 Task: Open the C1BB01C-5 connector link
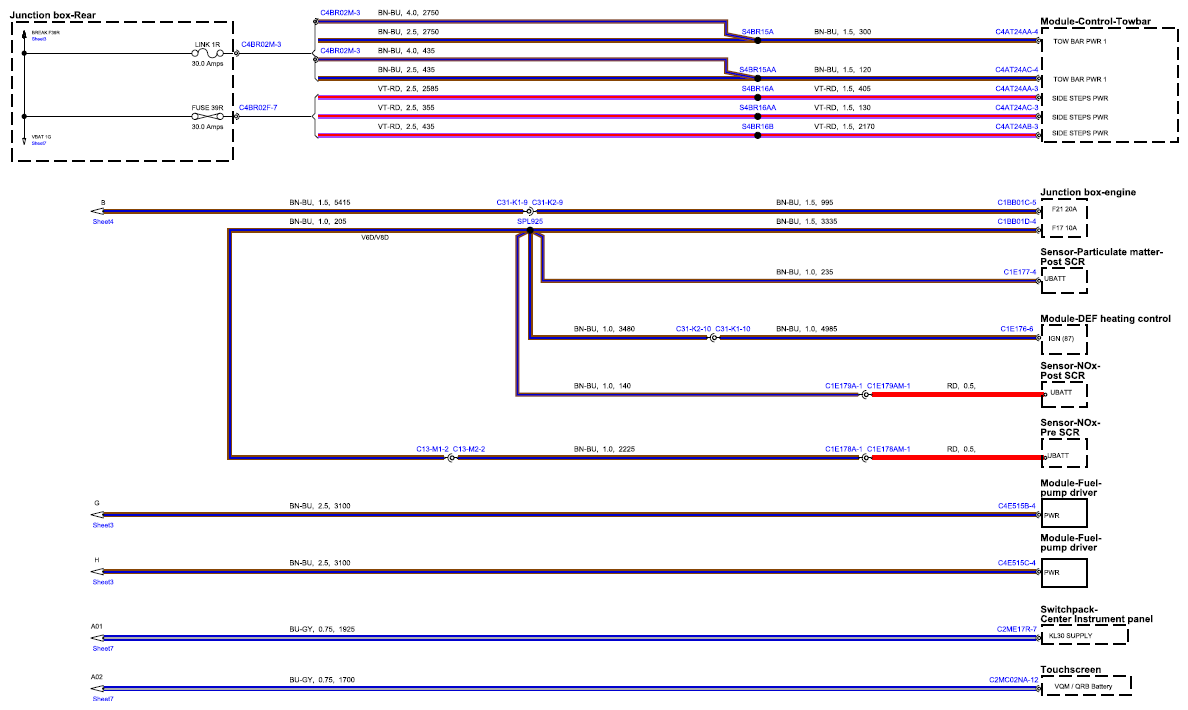click(1017, 202)
